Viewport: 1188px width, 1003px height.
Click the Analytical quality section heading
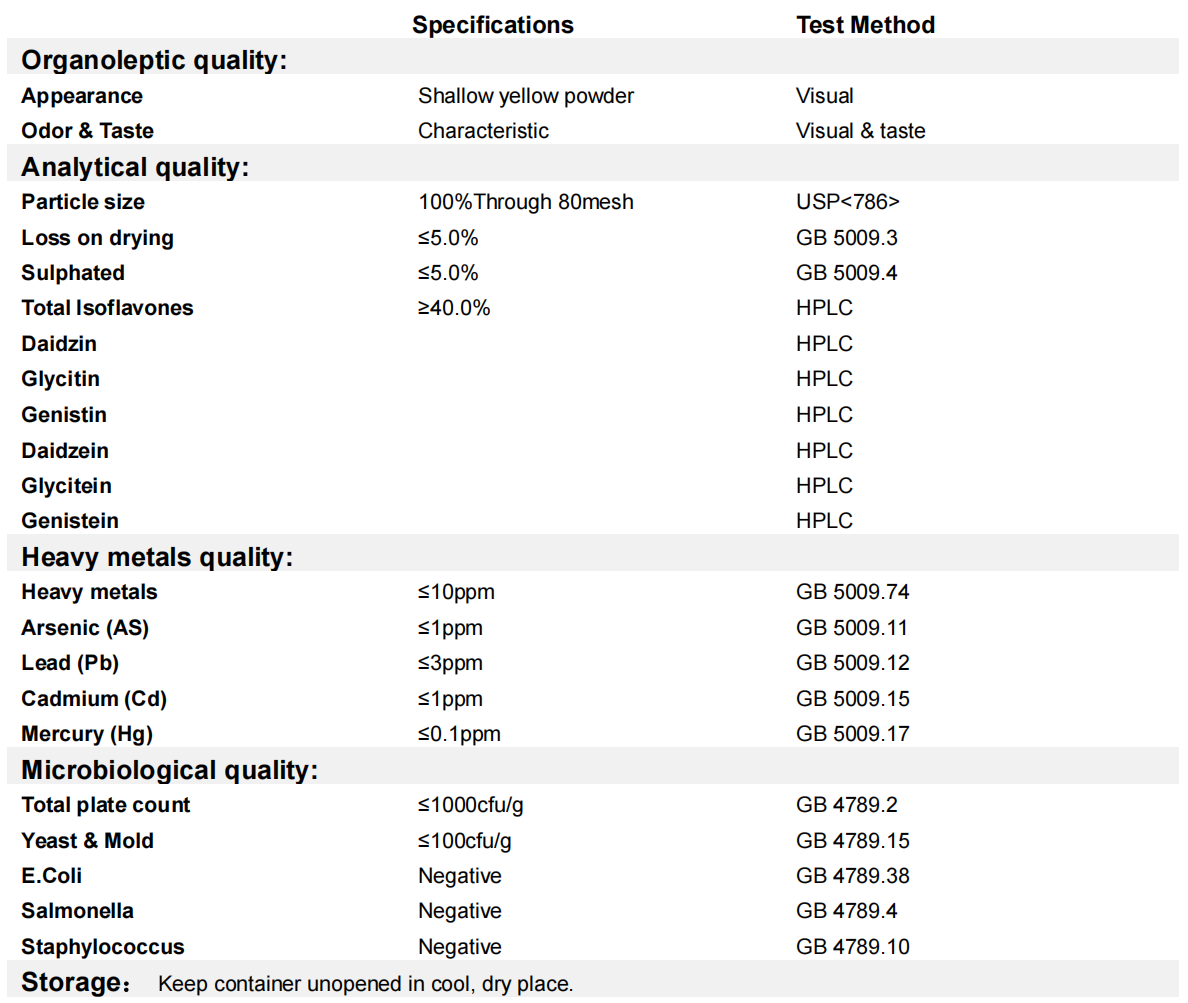tap(135, 167)
